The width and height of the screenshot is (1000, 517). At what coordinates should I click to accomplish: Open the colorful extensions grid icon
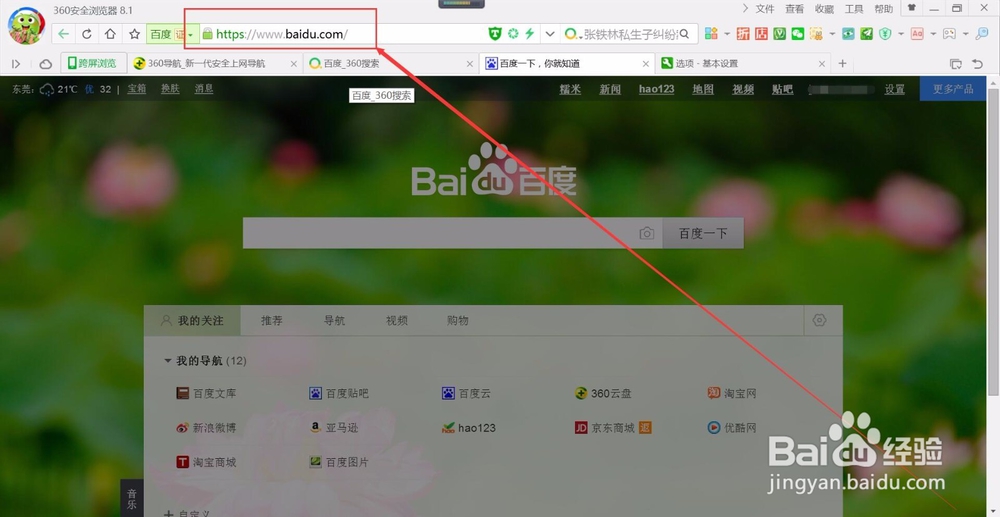tap(711, 34)
